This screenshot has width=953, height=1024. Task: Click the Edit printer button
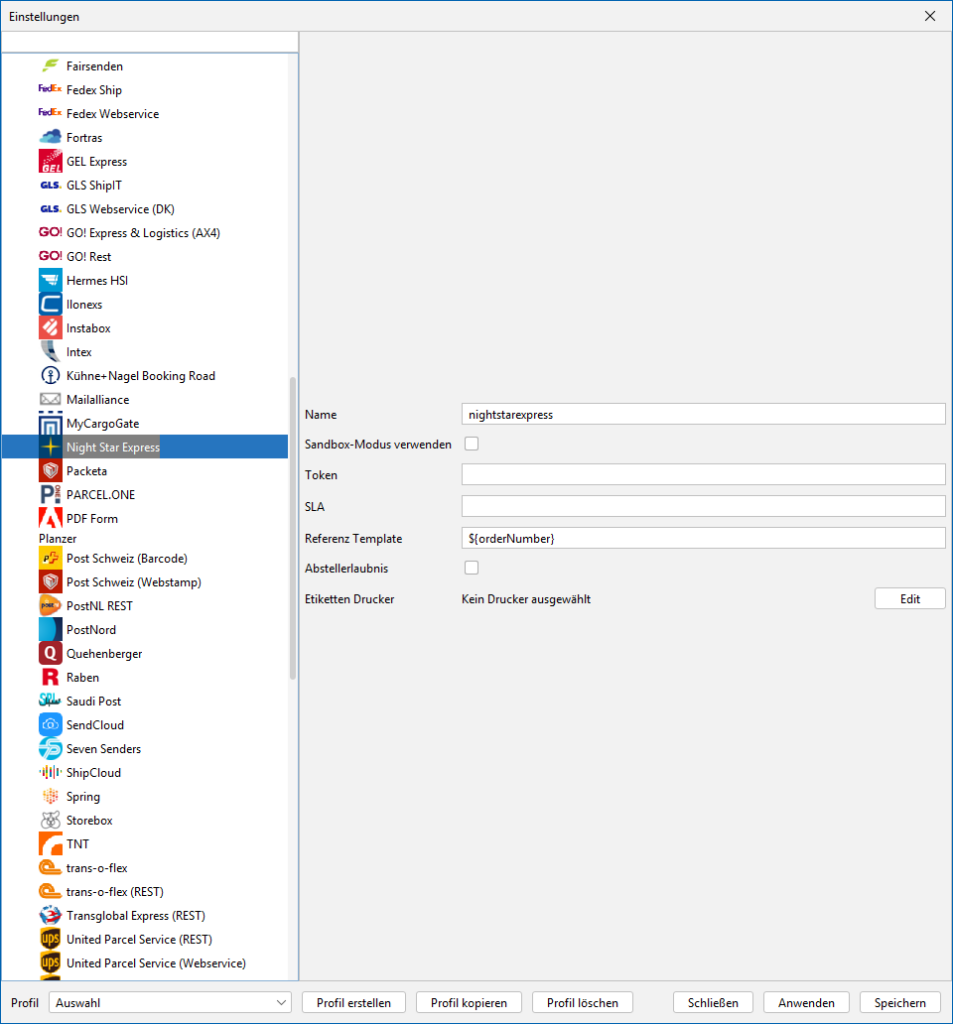click(909, 599)
